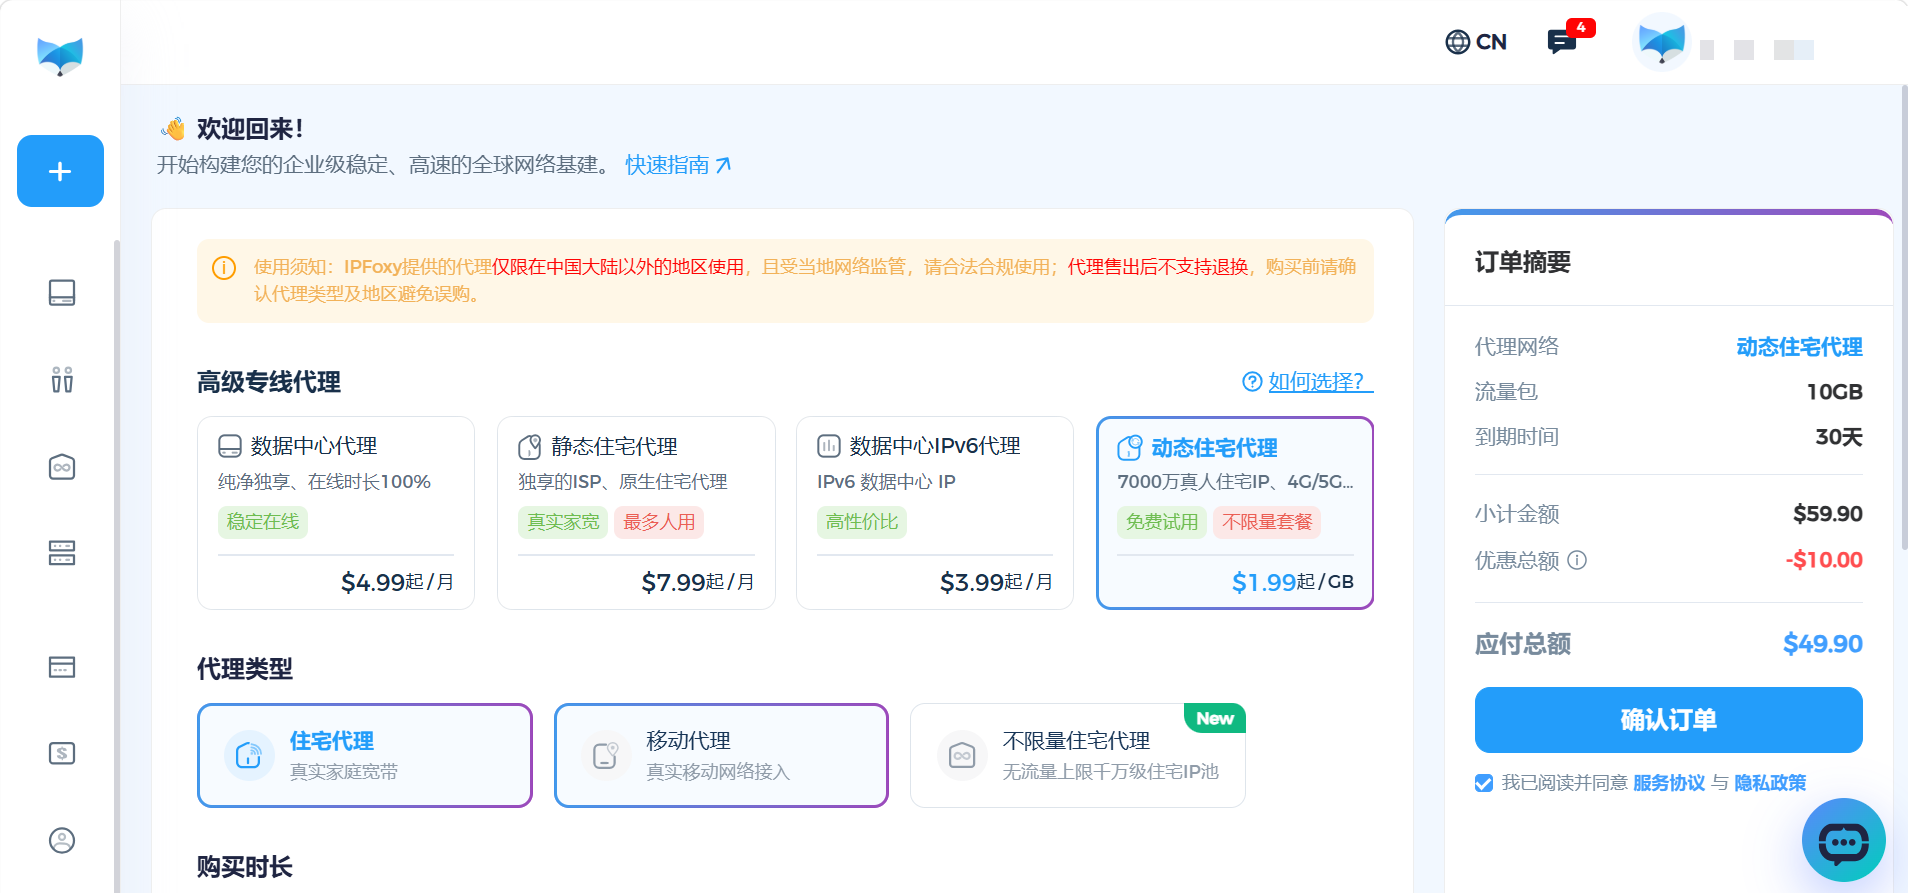The height and width of the screenshot is (893, 1908).
Task: Select the 数据中心IPv6代理 card
Action: [x=935, y=513]
